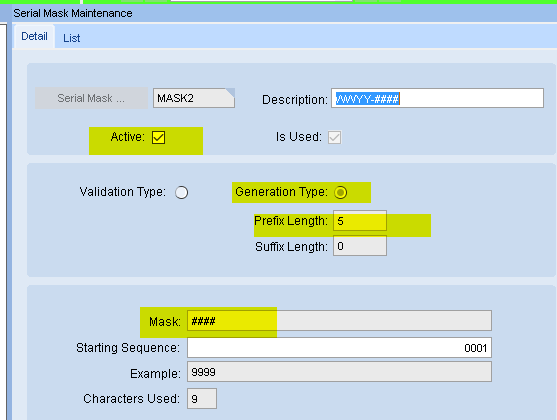Select the Generation Type radio button
This screenshot has width=557, height=420.
point(340,192)
